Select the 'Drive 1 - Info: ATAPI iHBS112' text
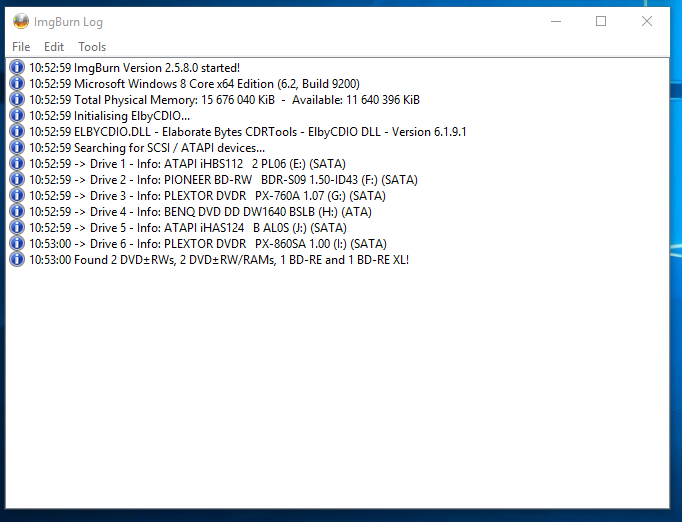The image size is (682, 522). [167, 164]
